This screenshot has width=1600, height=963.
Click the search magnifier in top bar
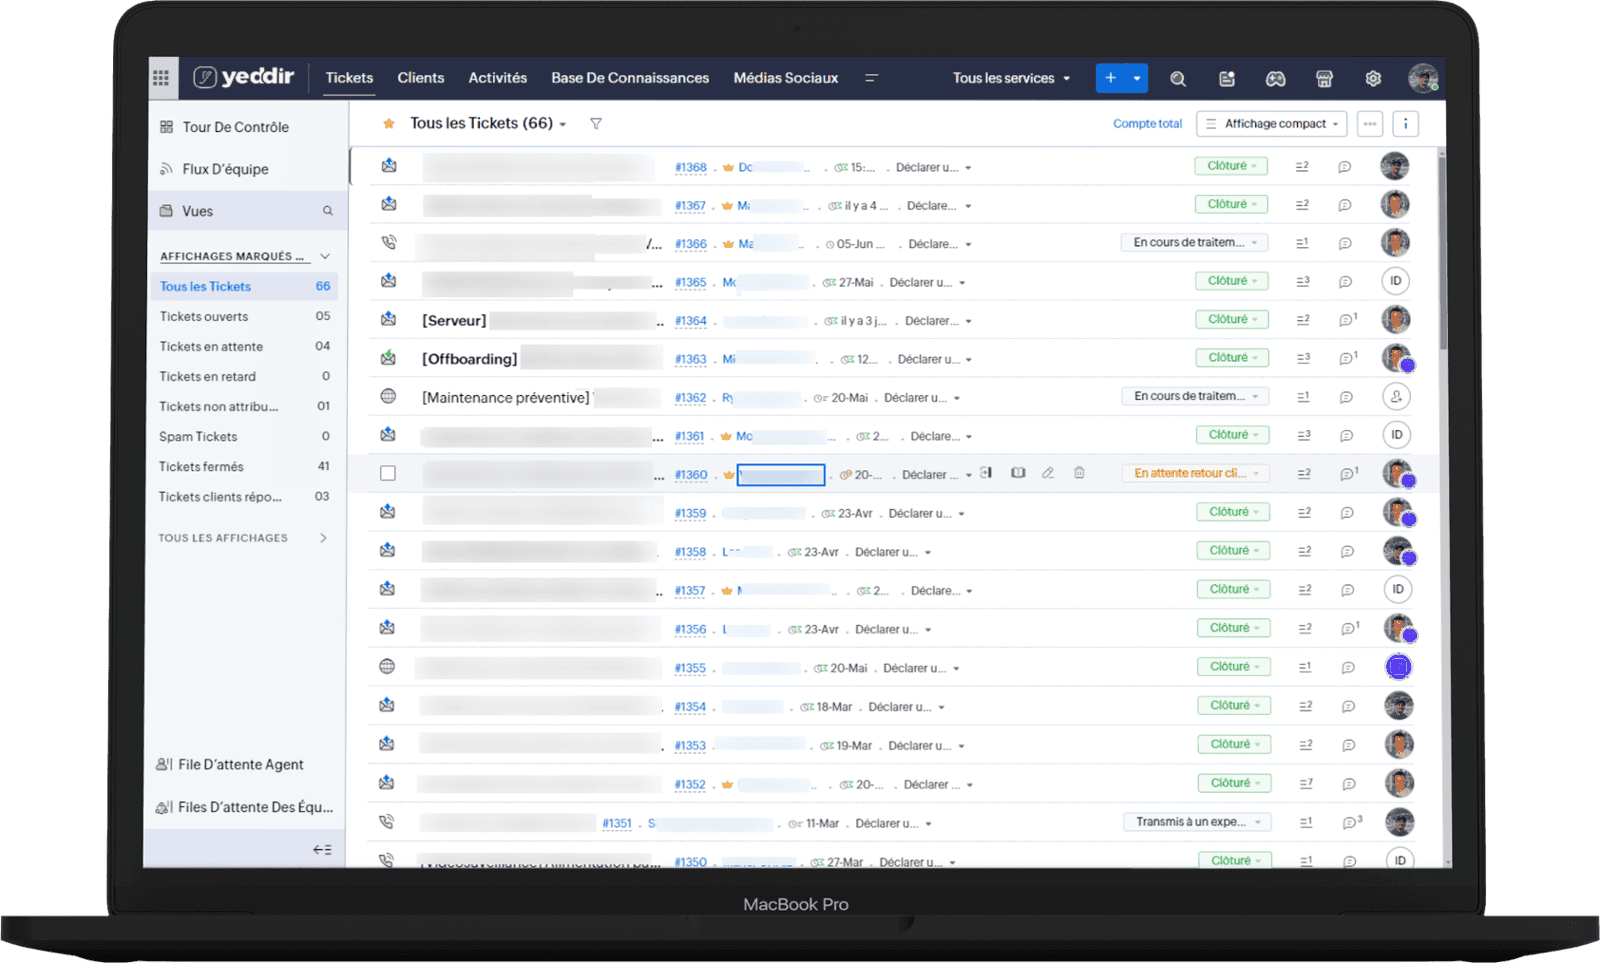(1178, 79)
